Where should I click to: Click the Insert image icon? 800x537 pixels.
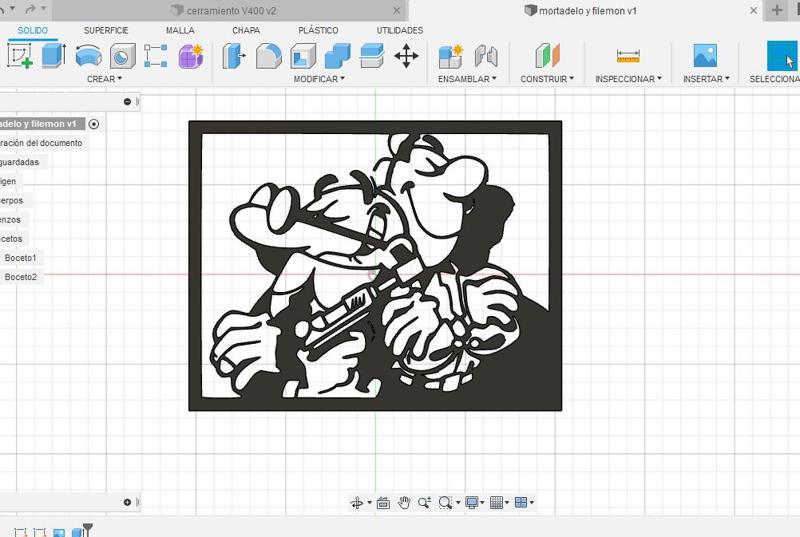pyautogui.click(x=705, y=56)
